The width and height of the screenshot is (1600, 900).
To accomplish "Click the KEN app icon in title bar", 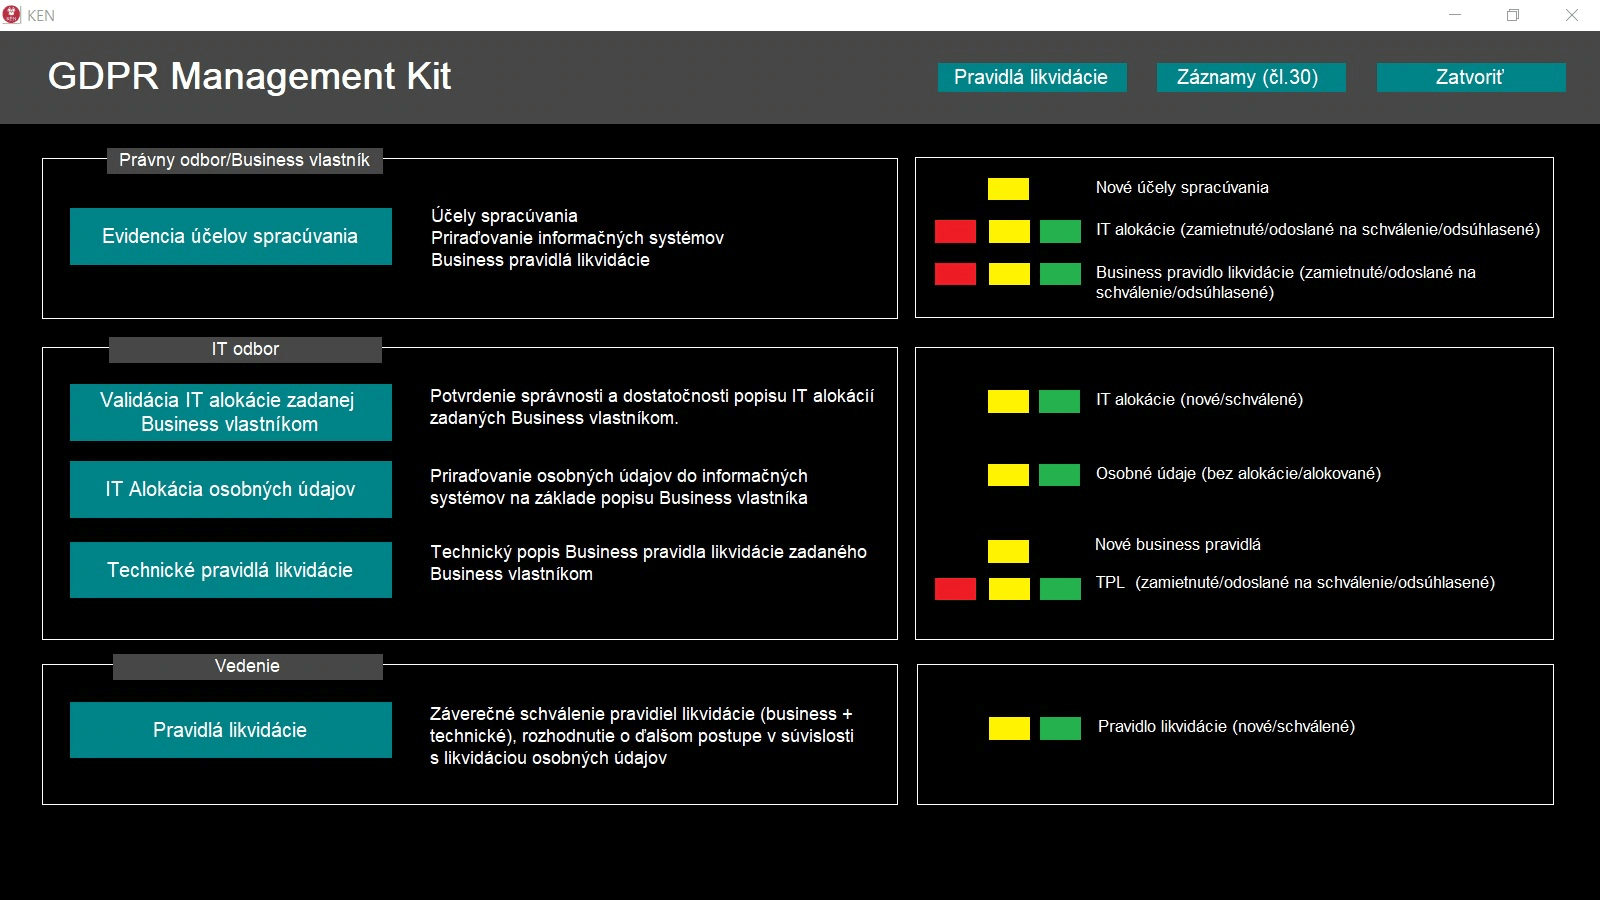I will 12,15.
